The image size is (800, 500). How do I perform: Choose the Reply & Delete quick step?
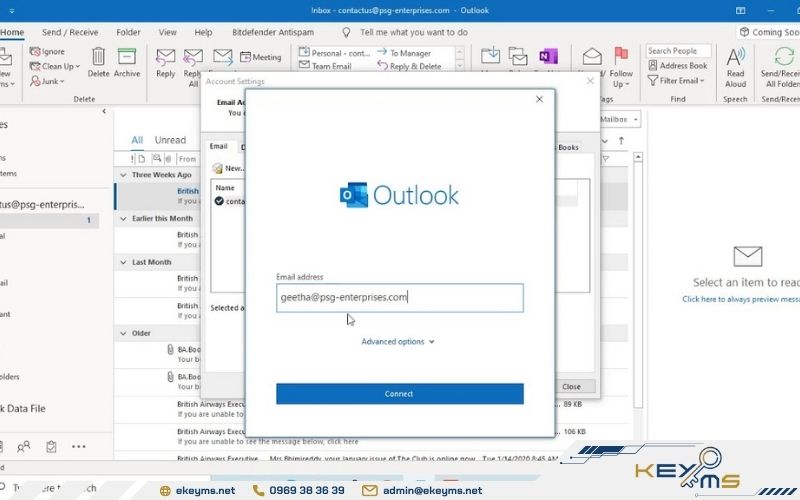[409, 66]
